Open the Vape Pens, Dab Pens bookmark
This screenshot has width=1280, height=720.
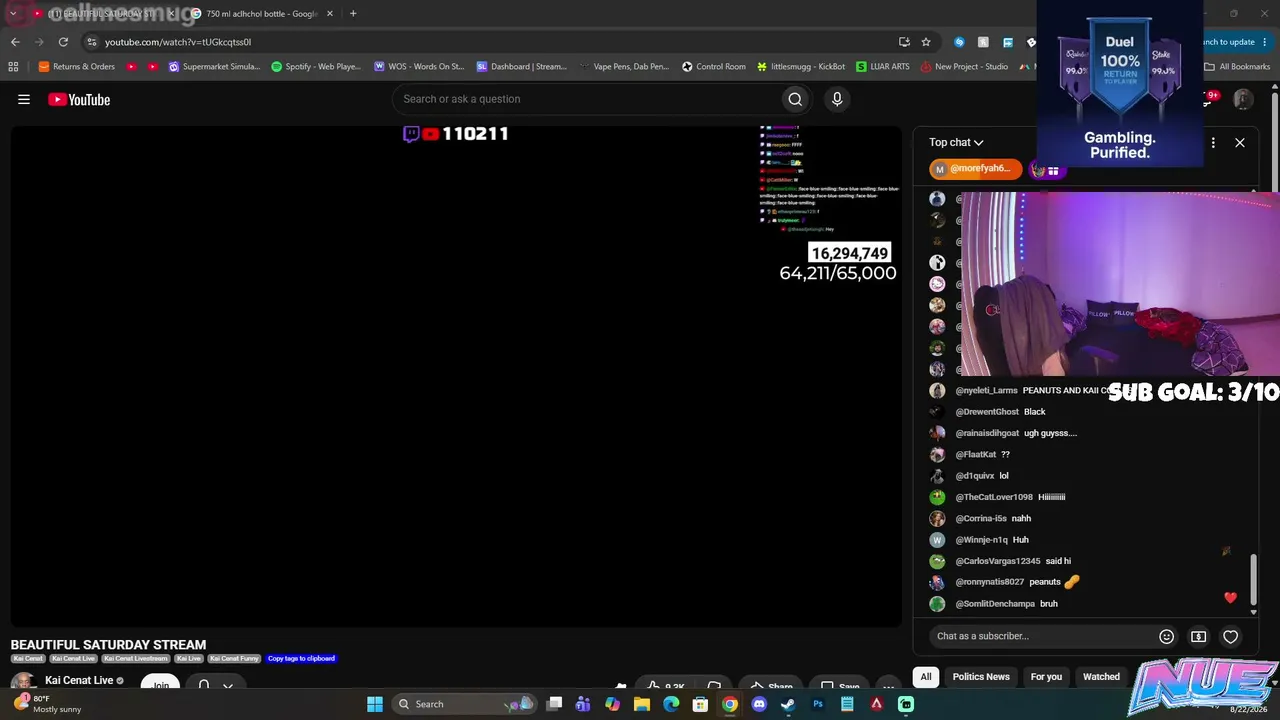pos(624,67)
